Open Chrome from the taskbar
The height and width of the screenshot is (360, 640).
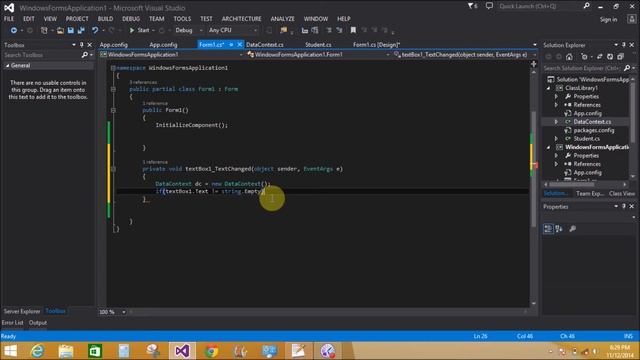point(211,351)
